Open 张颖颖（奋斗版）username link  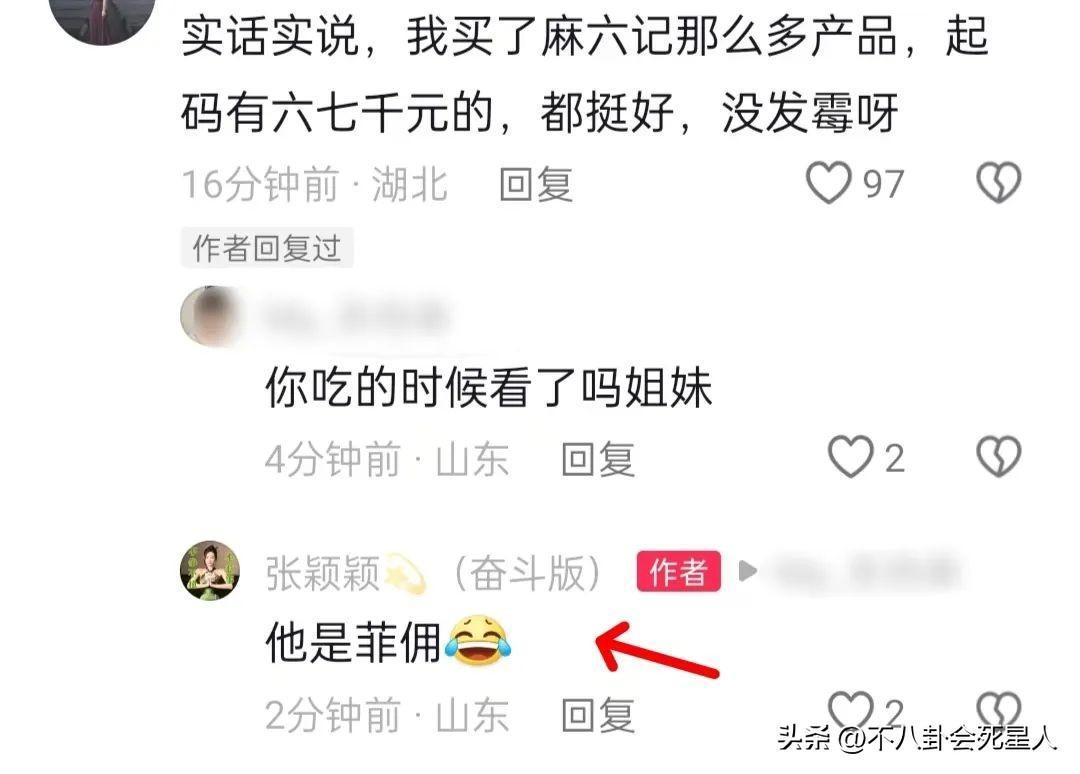point(433,573)
